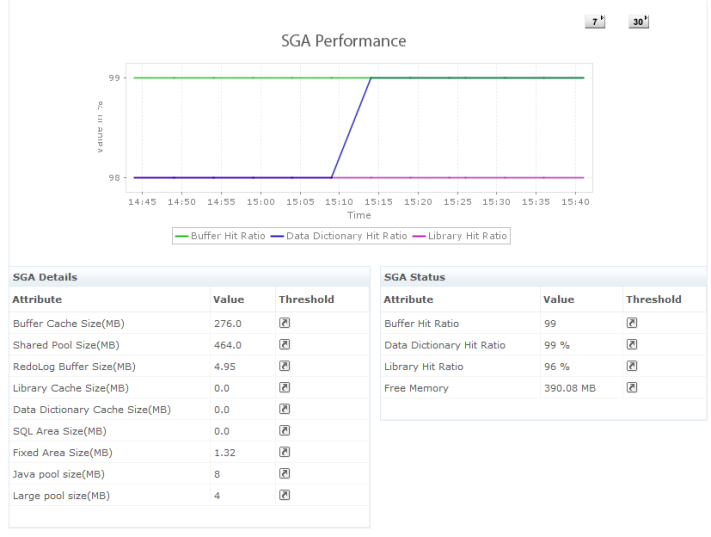Configure threshold for Fixed Area Size
Image resolution: width=711 pixels, height=537 pixels.
(x=284, y=452)
